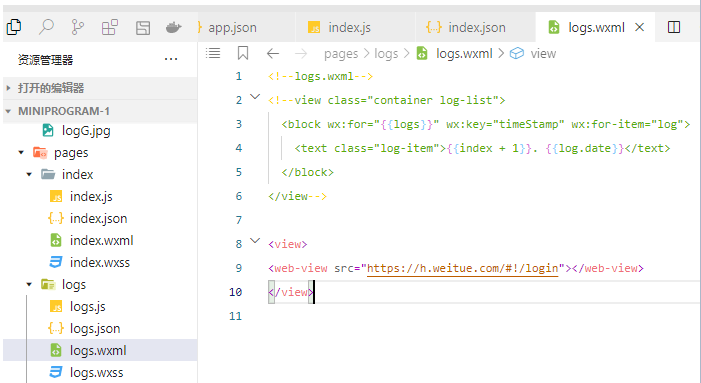Close the logs.wxml tab
Image resolution: width=701 pixels, height=383 pixels.
pyautogui.click(x=639, y=27)
